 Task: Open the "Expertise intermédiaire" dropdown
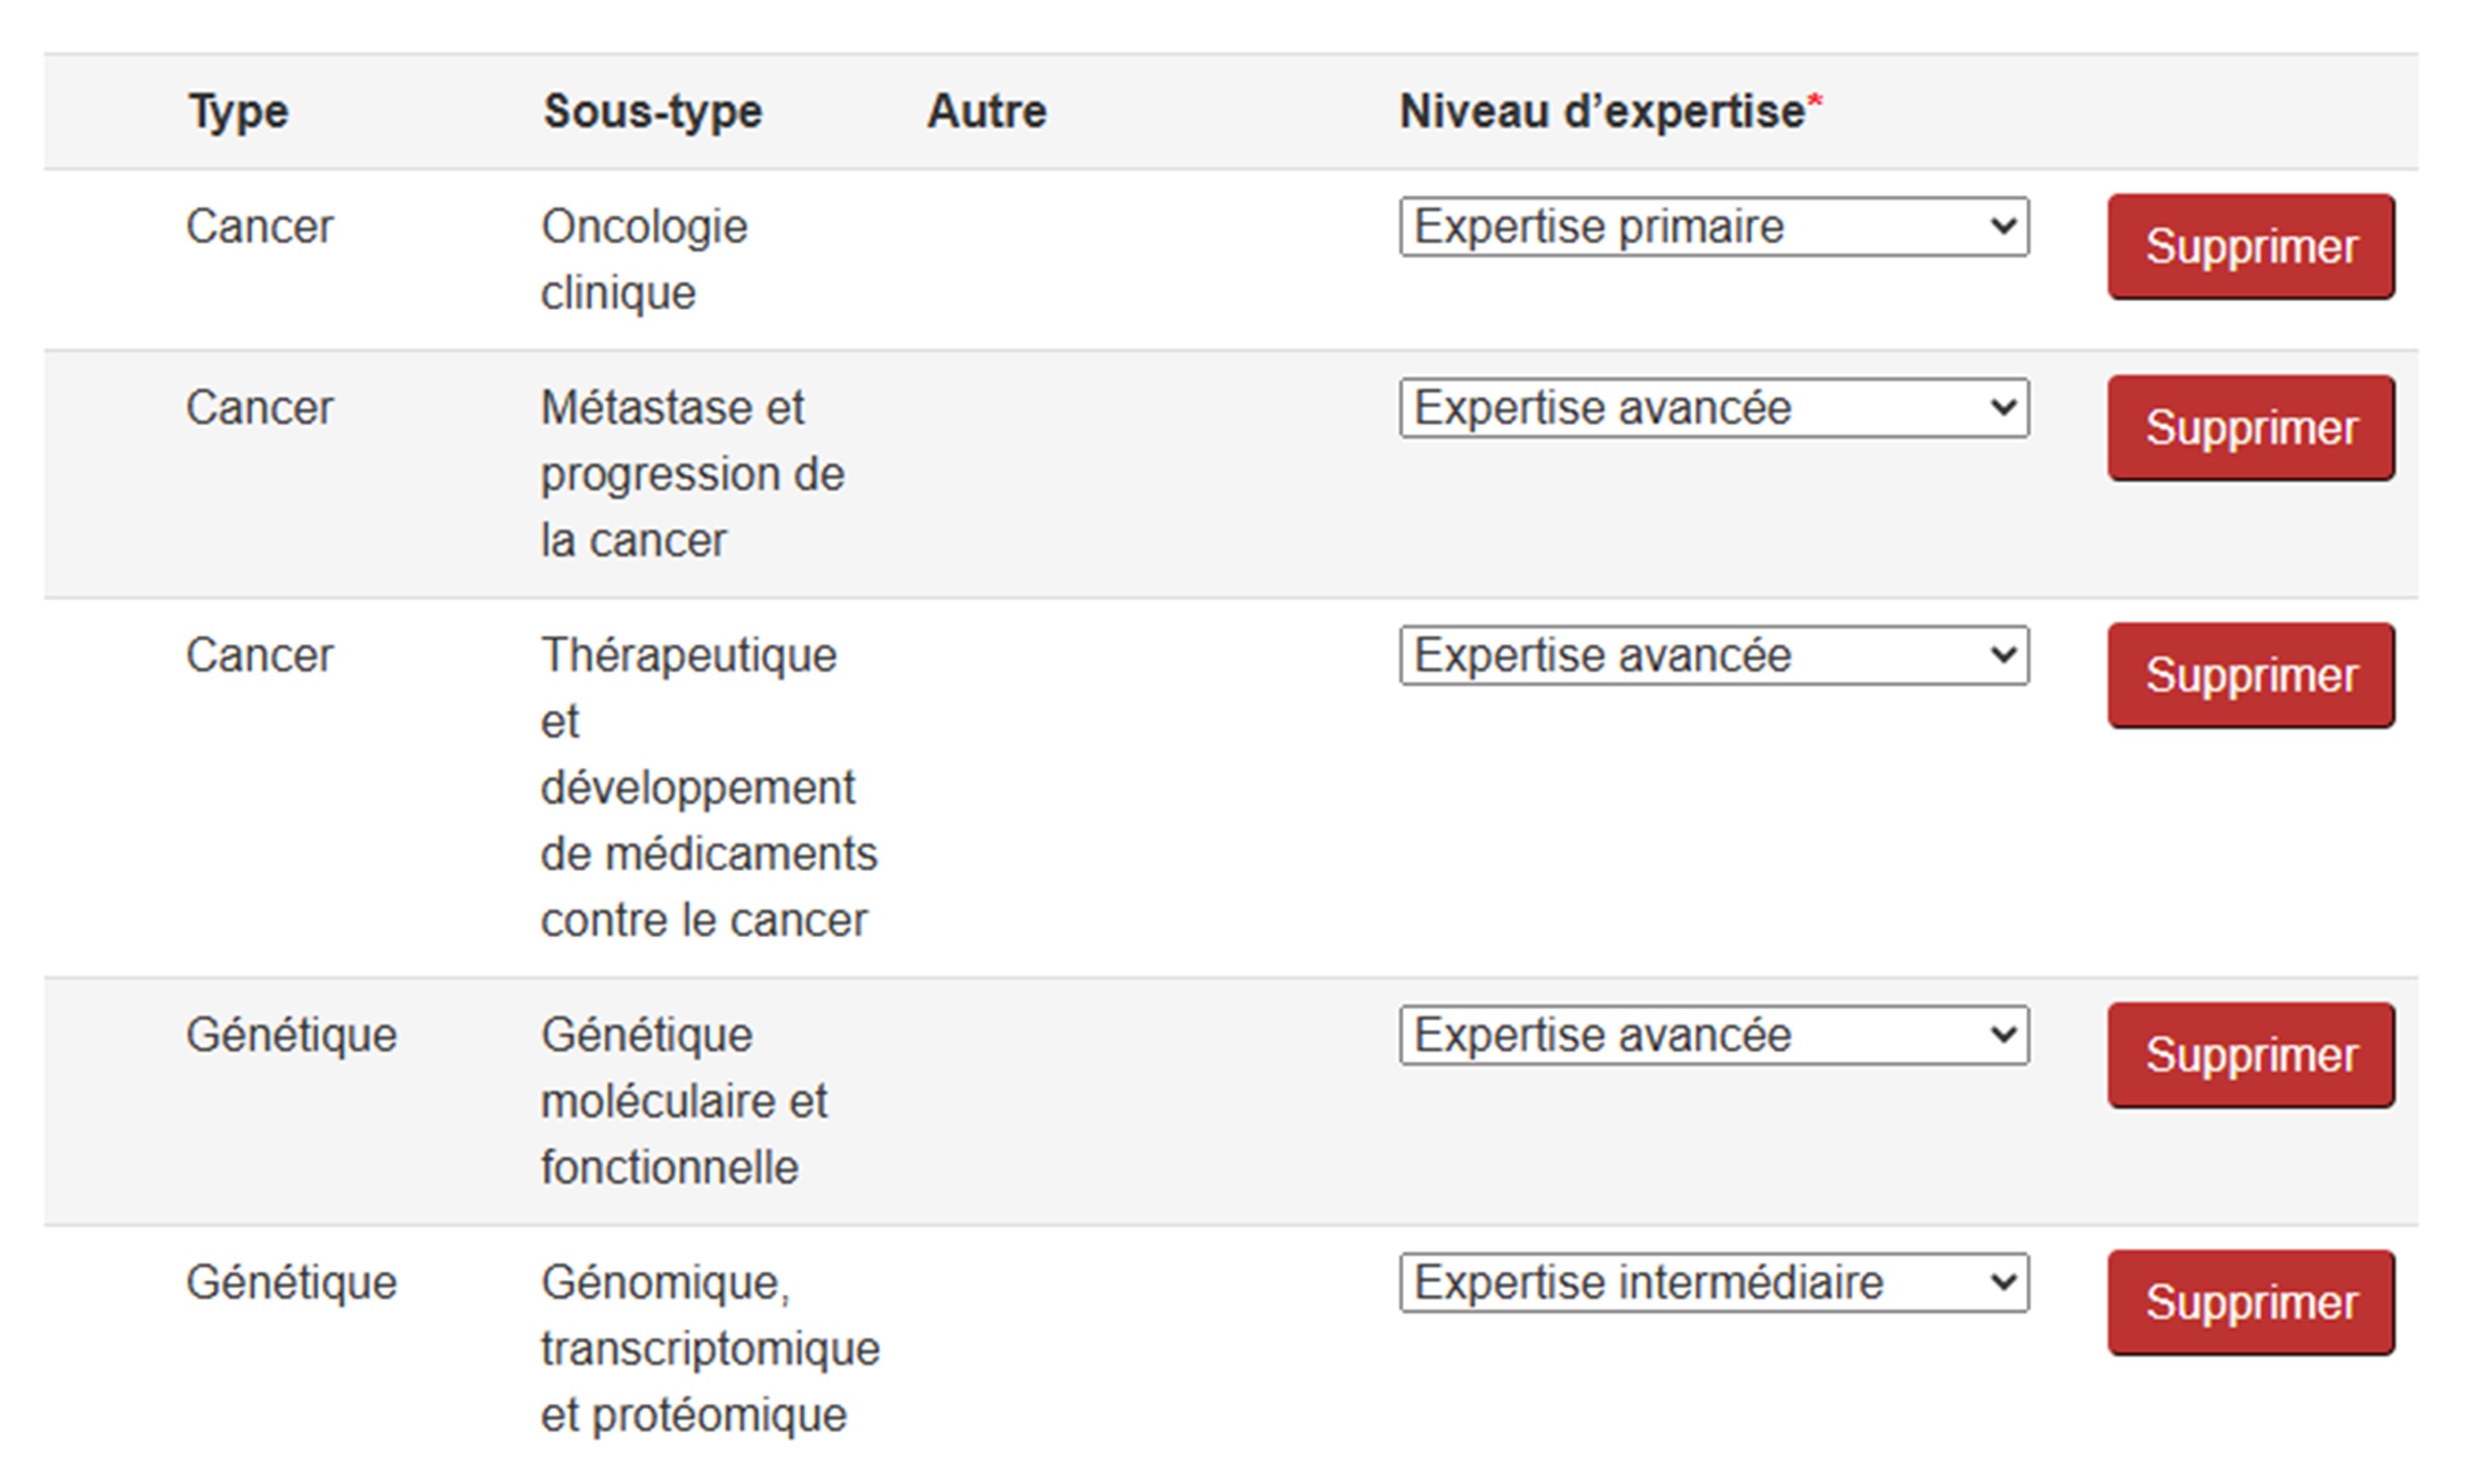tap(1713, 1283)
